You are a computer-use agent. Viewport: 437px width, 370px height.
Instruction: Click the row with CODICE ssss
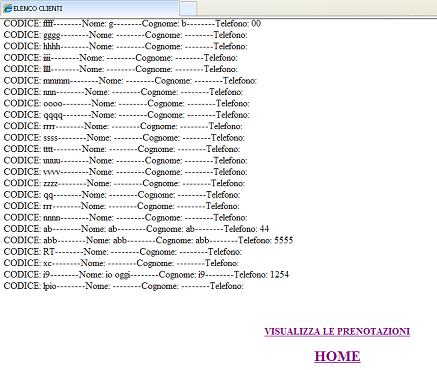(x=124, y=138)
